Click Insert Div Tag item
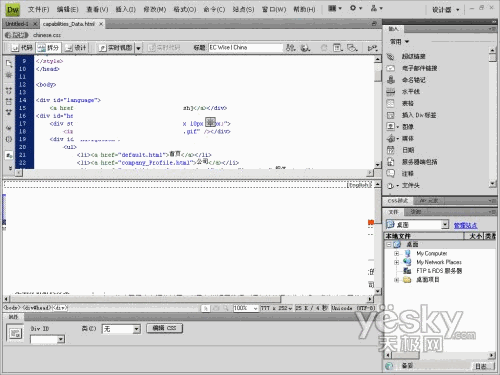 click(411, 115)
